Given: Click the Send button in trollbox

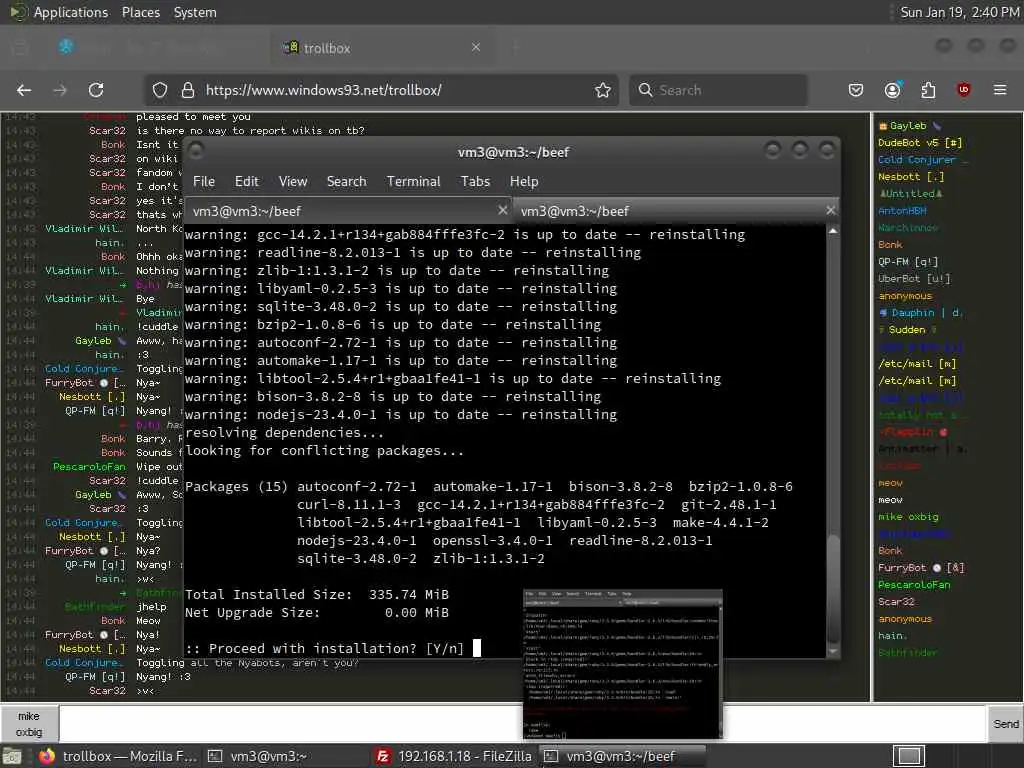Looking at the screenshot, I should click(x=1006, y=724).
